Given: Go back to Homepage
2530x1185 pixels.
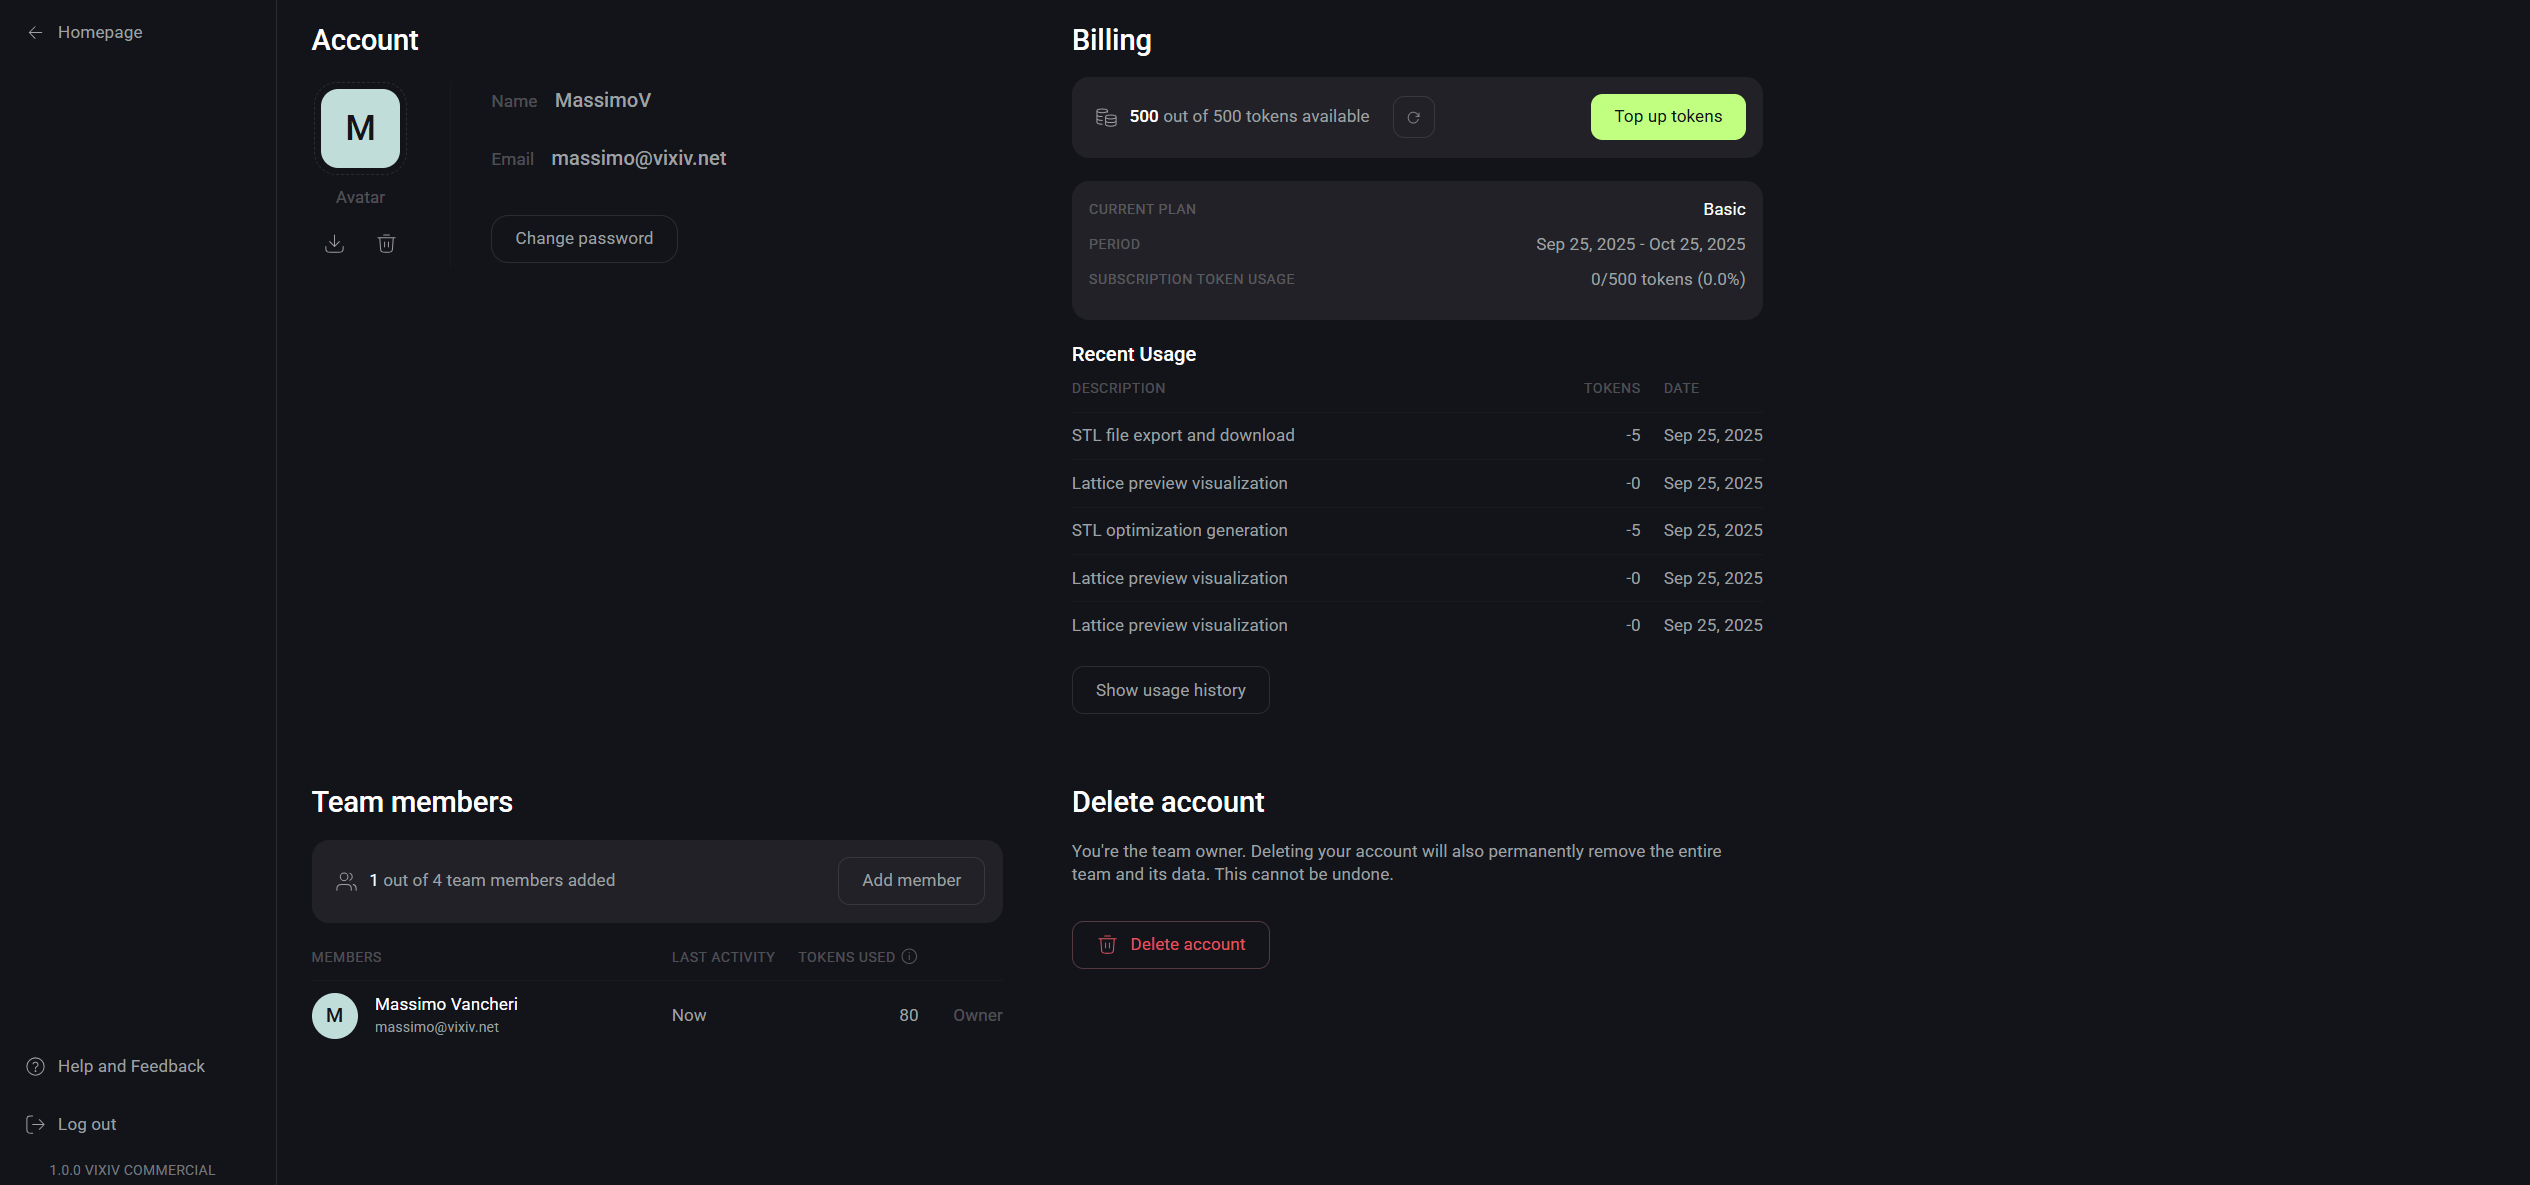Looking at the screenshot, I should pyautogui.click(x=99, y=33).
